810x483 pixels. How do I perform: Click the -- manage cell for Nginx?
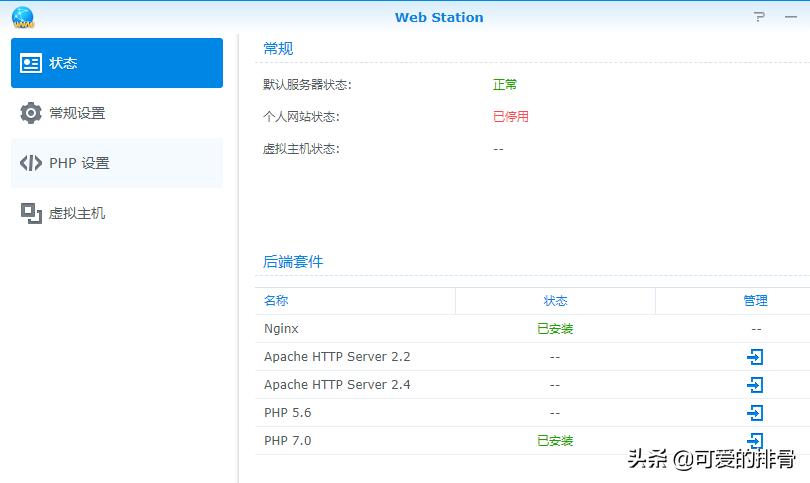click(x=756, y=329)
